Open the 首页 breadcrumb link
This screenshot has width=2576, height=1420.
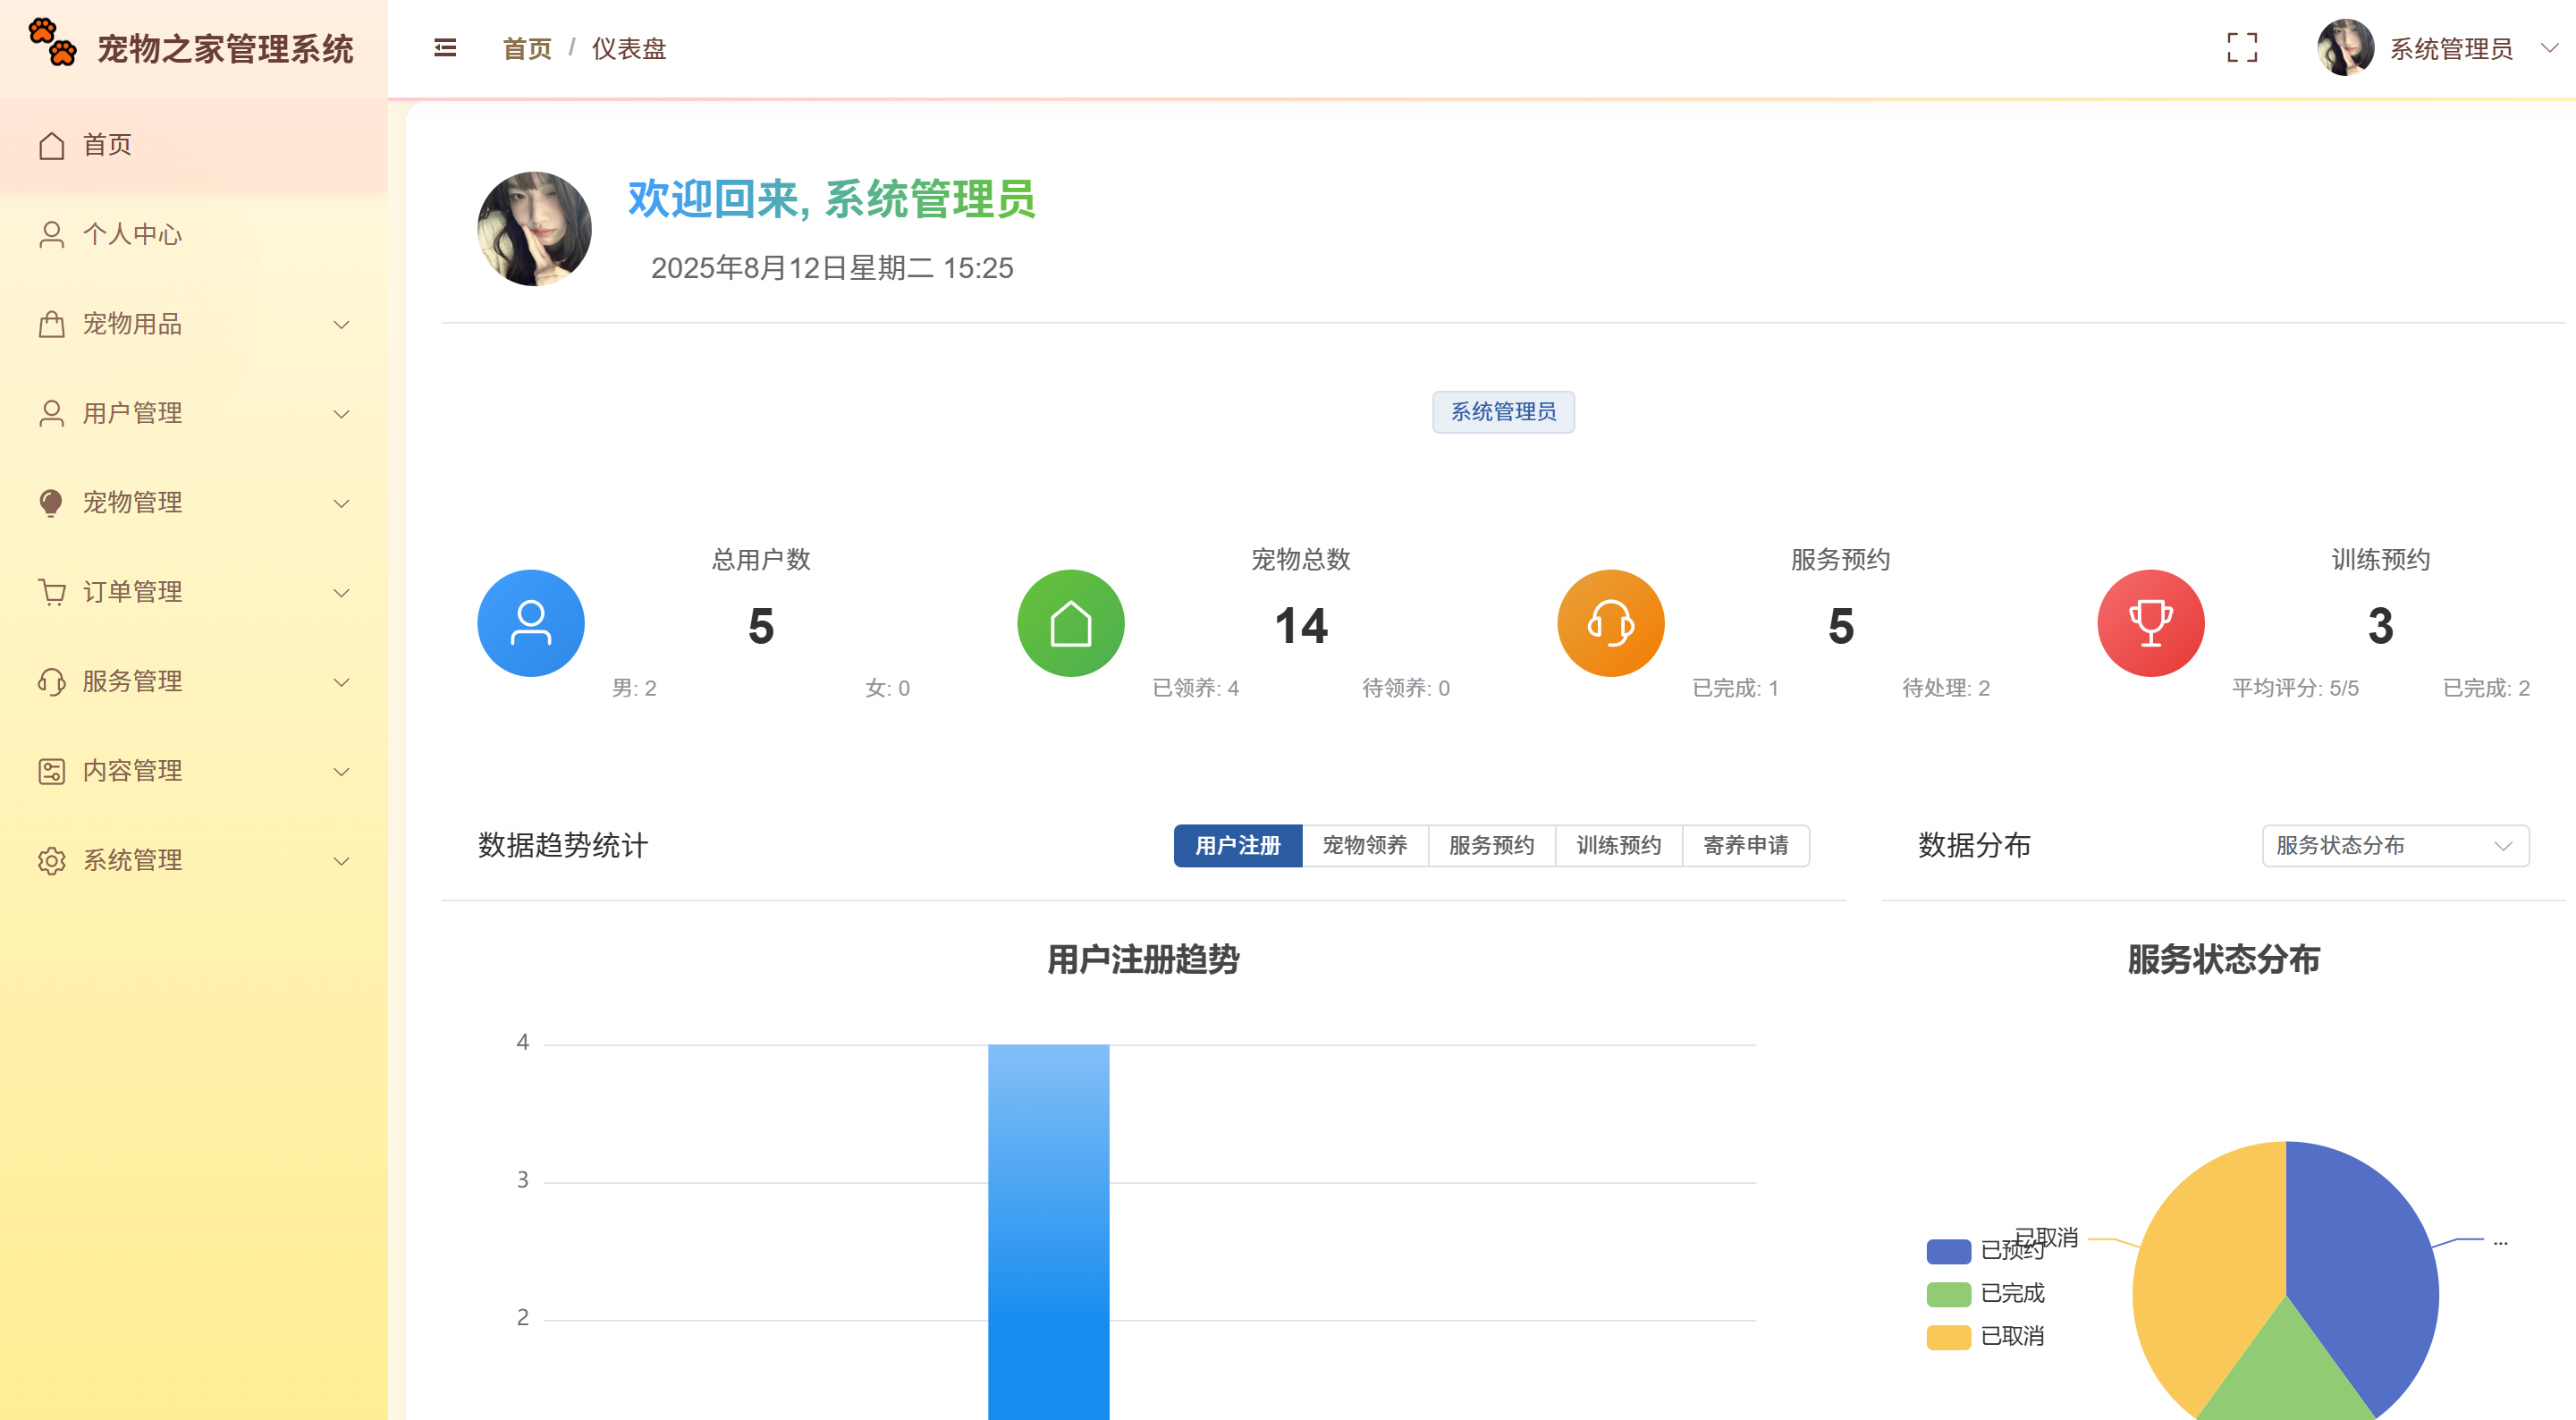(526, 48)
